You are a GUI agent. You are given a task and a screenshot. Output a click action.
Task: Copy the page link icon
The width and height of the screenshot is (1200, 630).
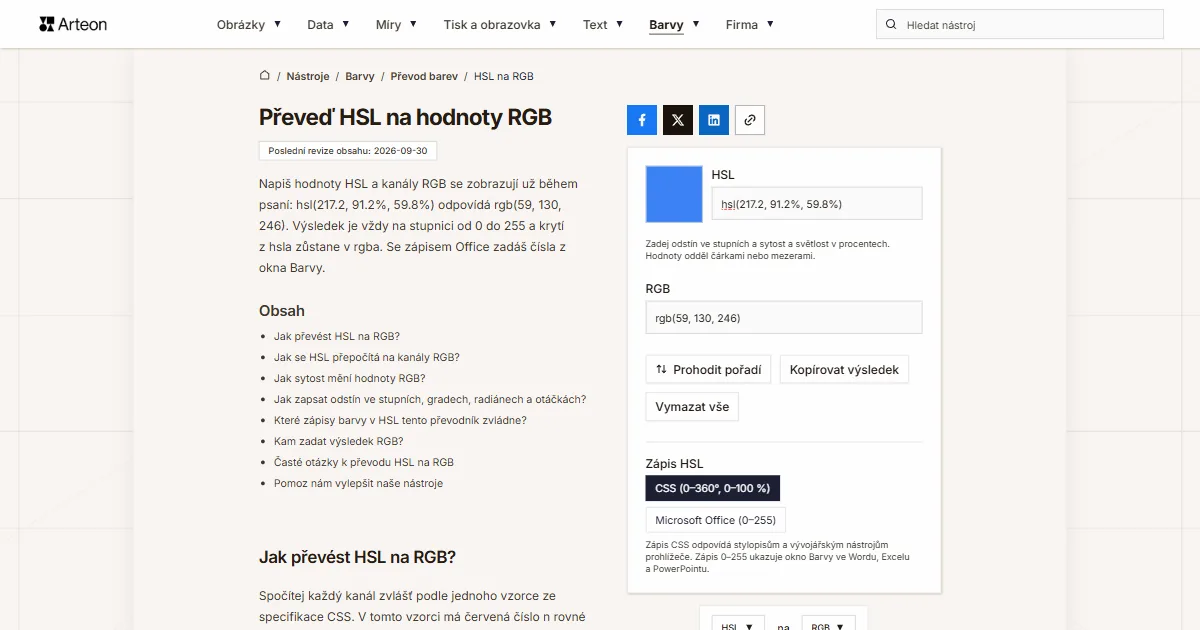(750, 120)
